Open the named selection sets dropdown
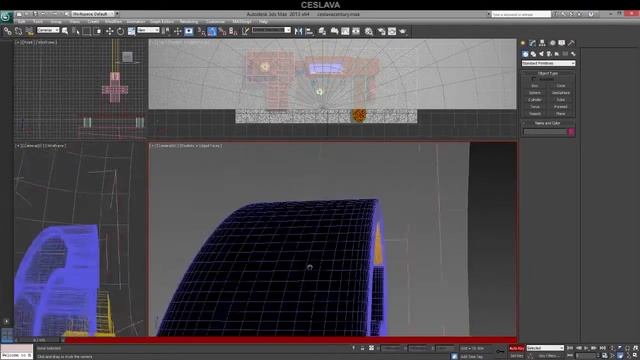 pos(271,30)
